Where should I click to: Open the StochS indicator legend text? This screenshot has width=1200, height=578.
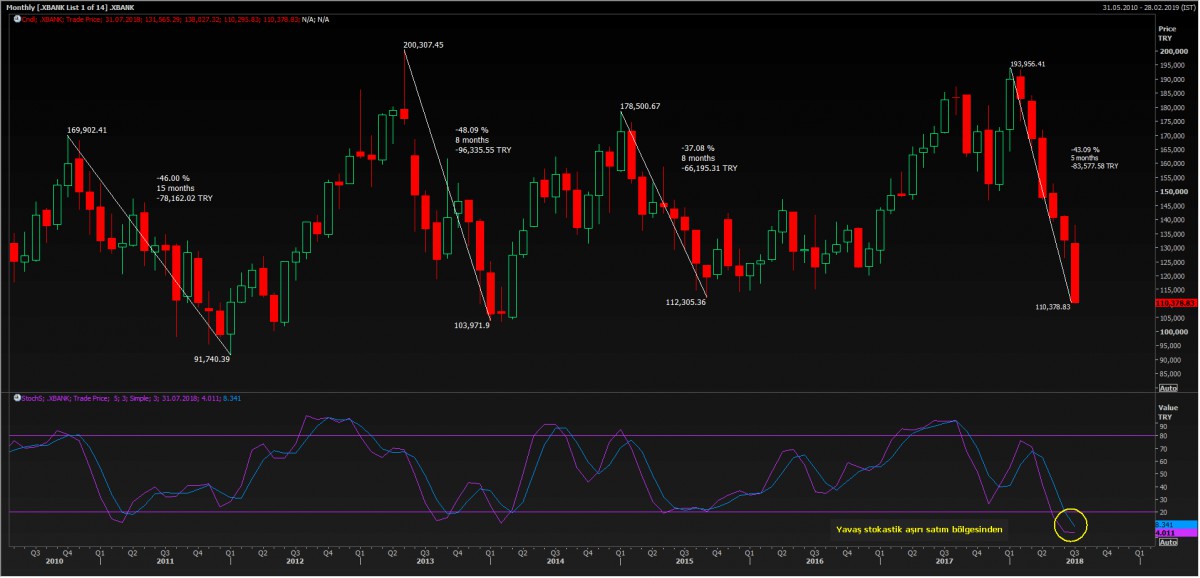130,398
